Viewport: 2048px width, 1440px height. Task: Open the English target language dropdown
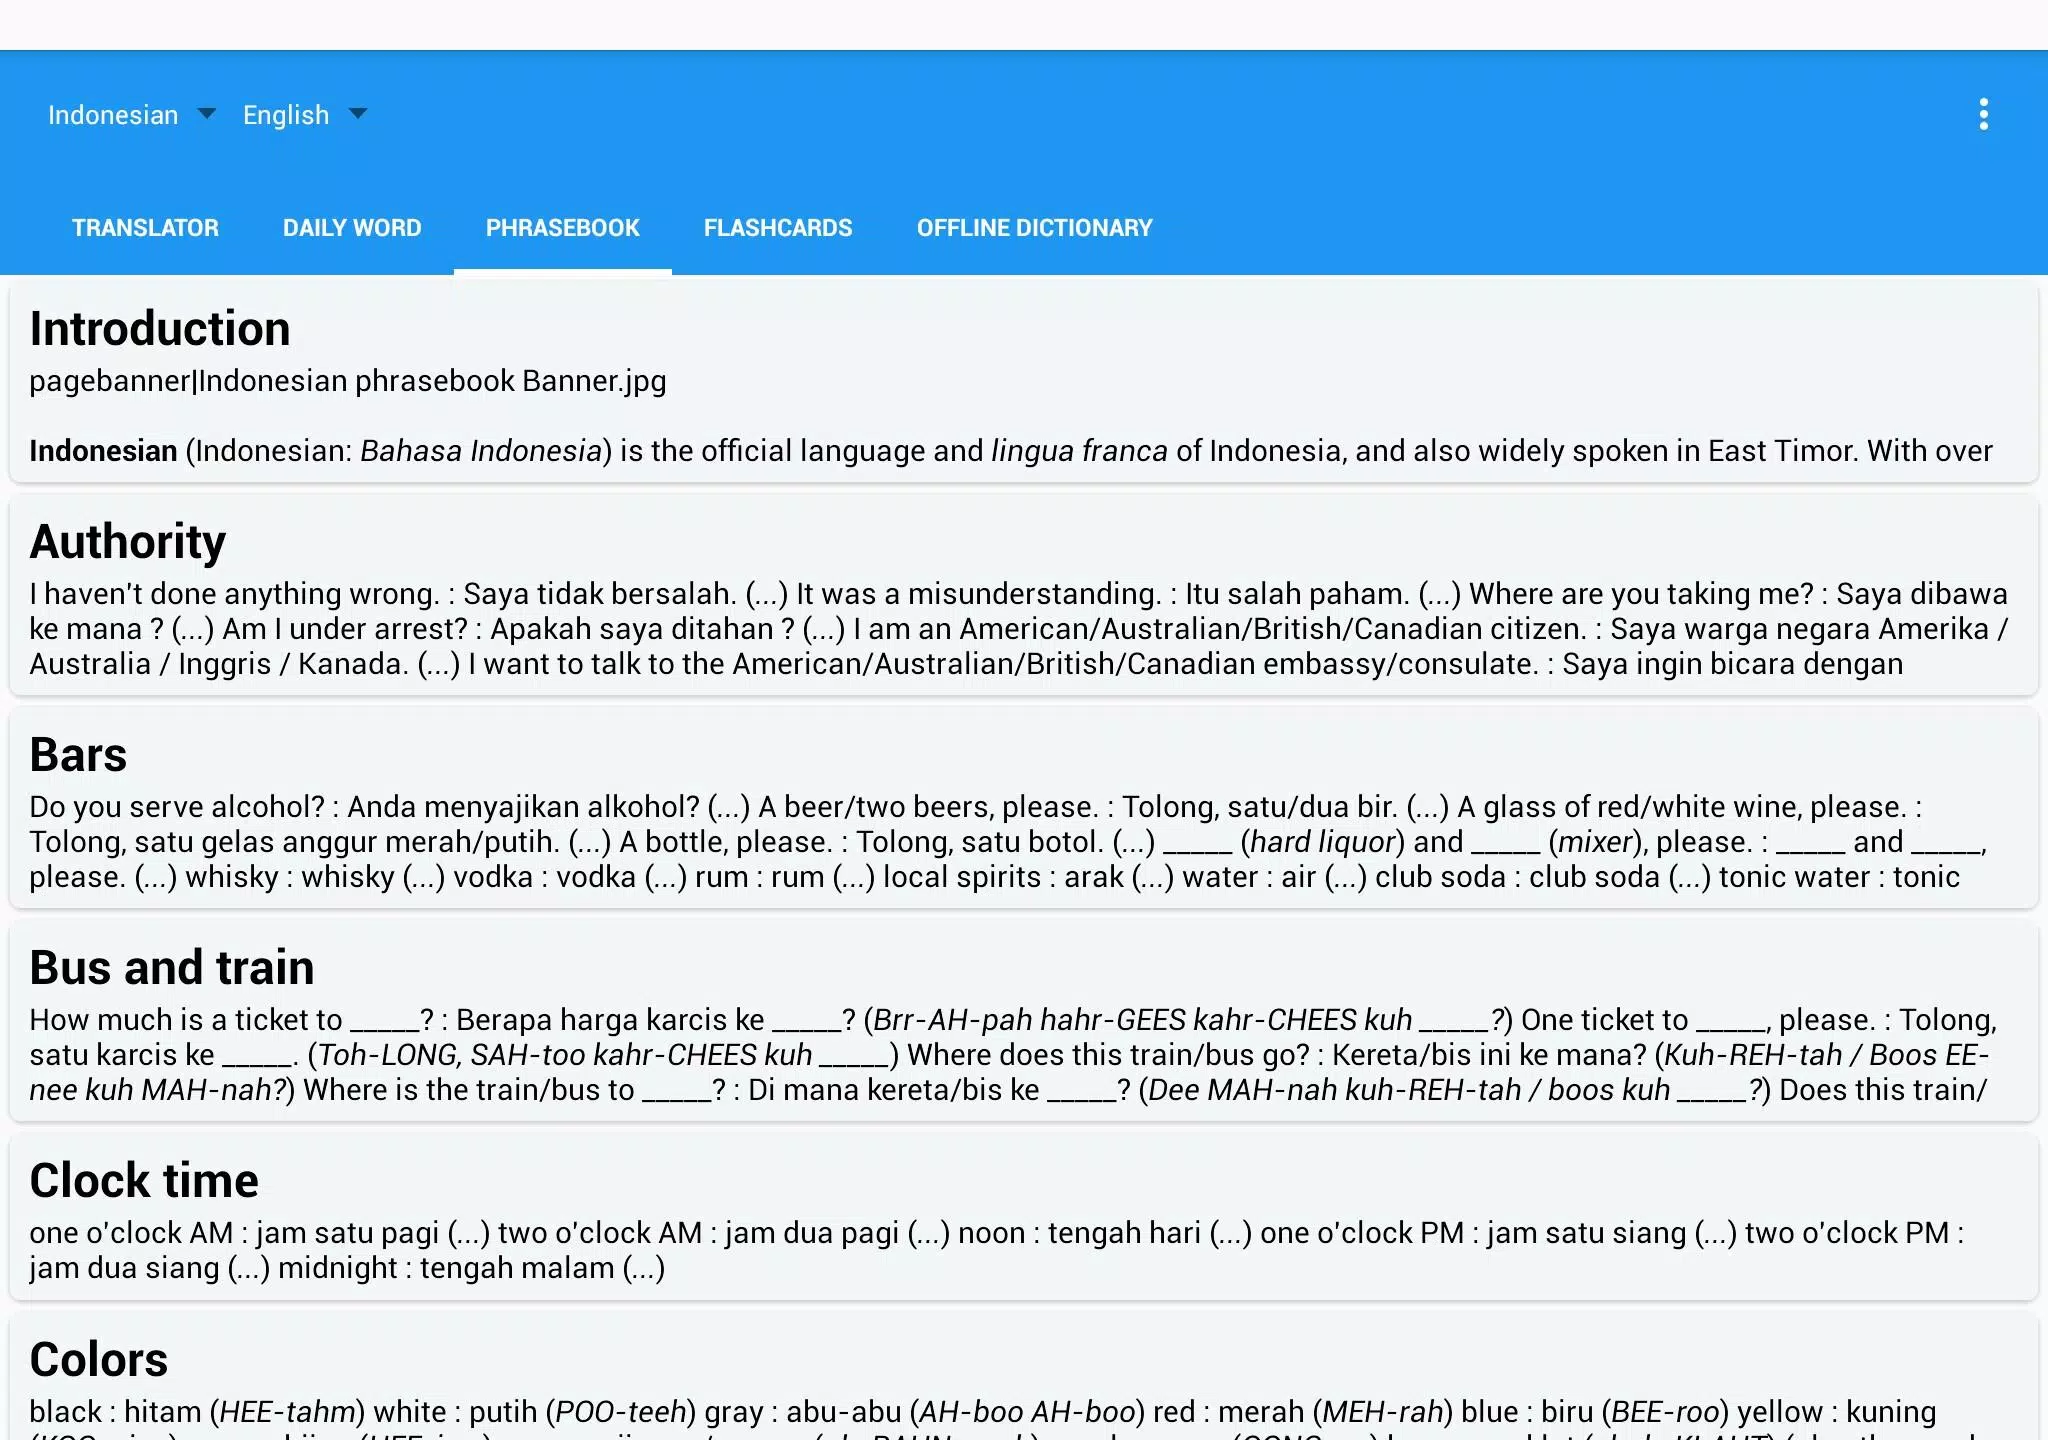(305, 115)
